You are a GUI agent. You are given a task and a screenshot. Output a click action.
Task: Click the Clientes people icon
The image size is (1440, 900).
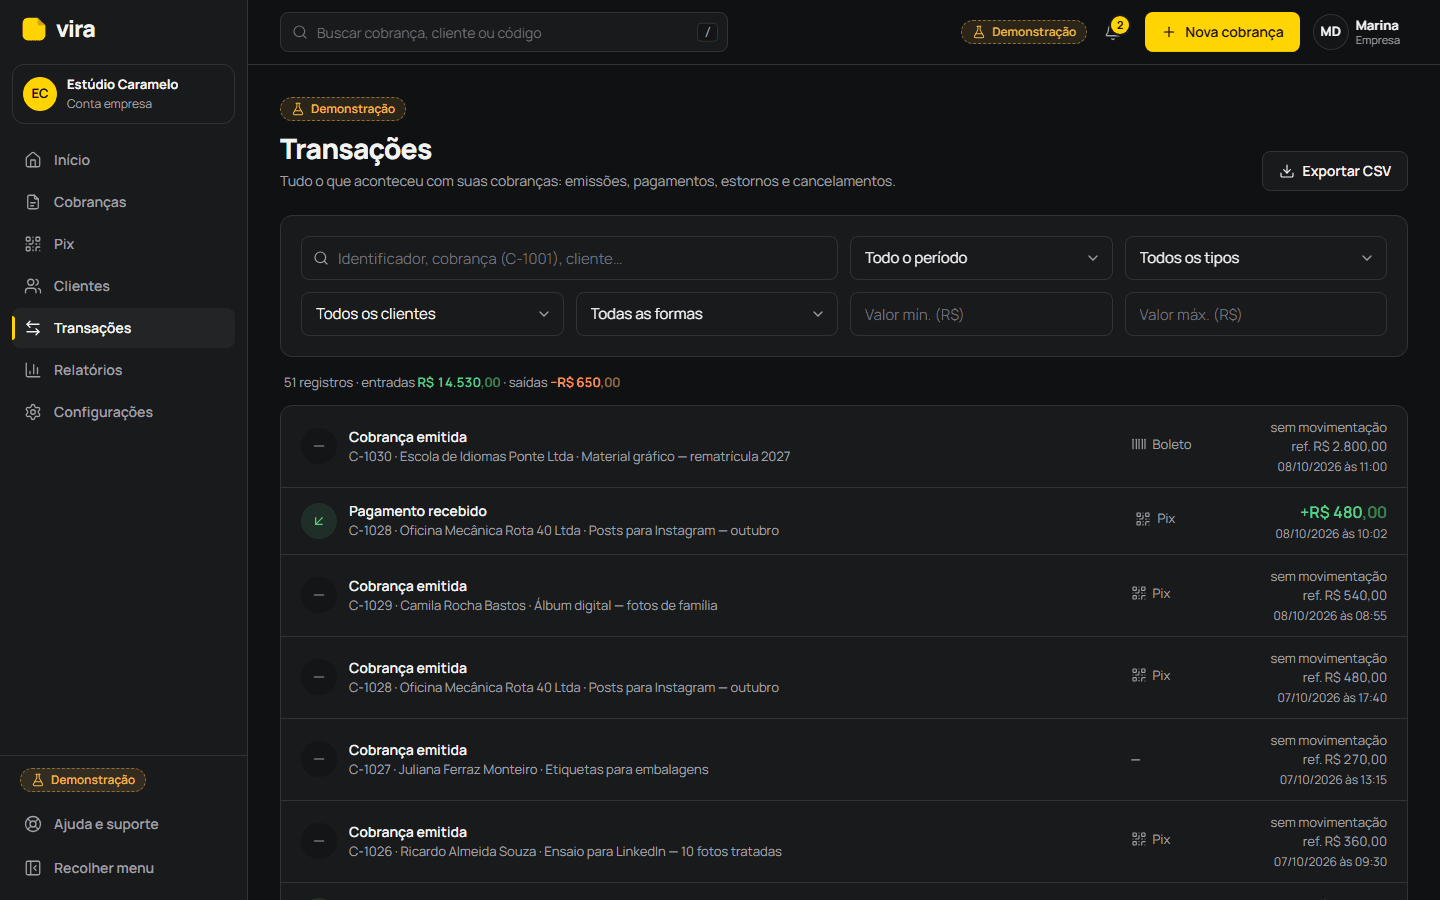tap(33, 286)
